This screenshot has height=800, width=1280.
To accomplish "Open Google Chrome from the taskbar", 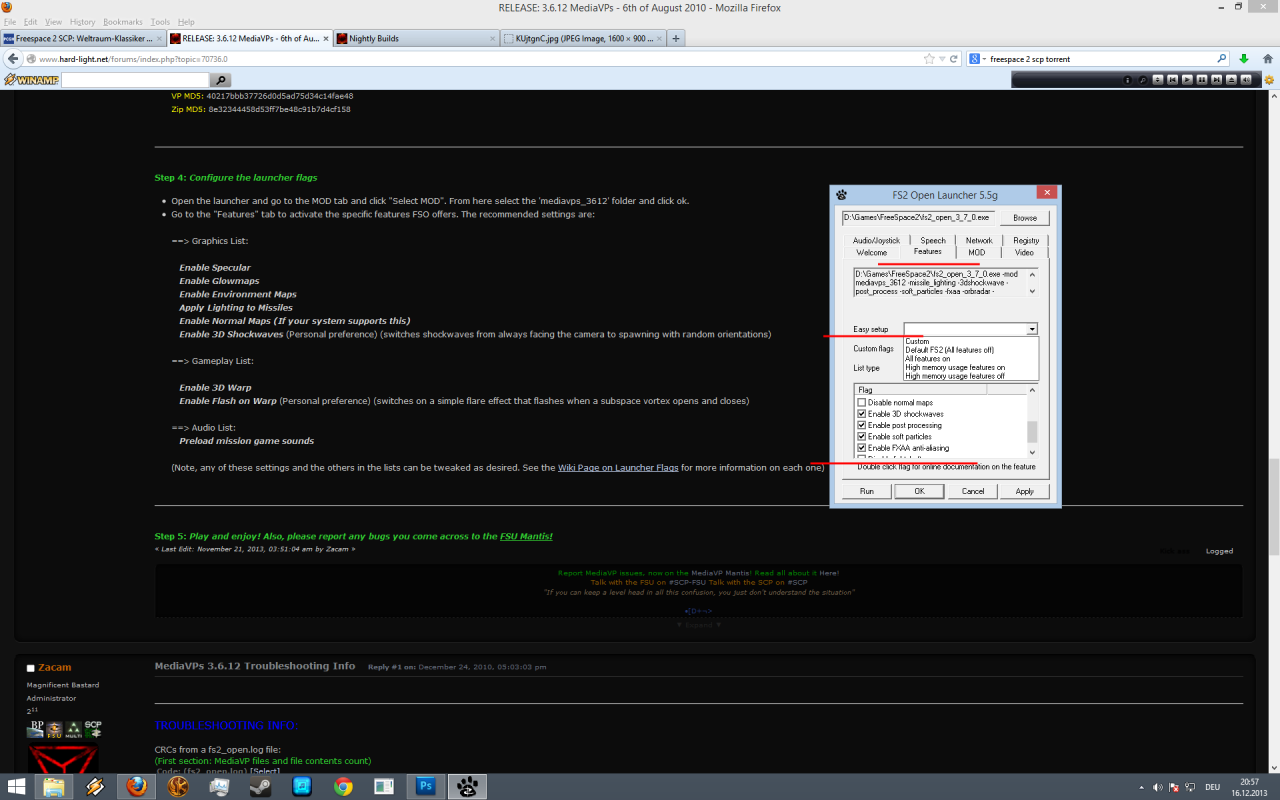I will point(343,786).
